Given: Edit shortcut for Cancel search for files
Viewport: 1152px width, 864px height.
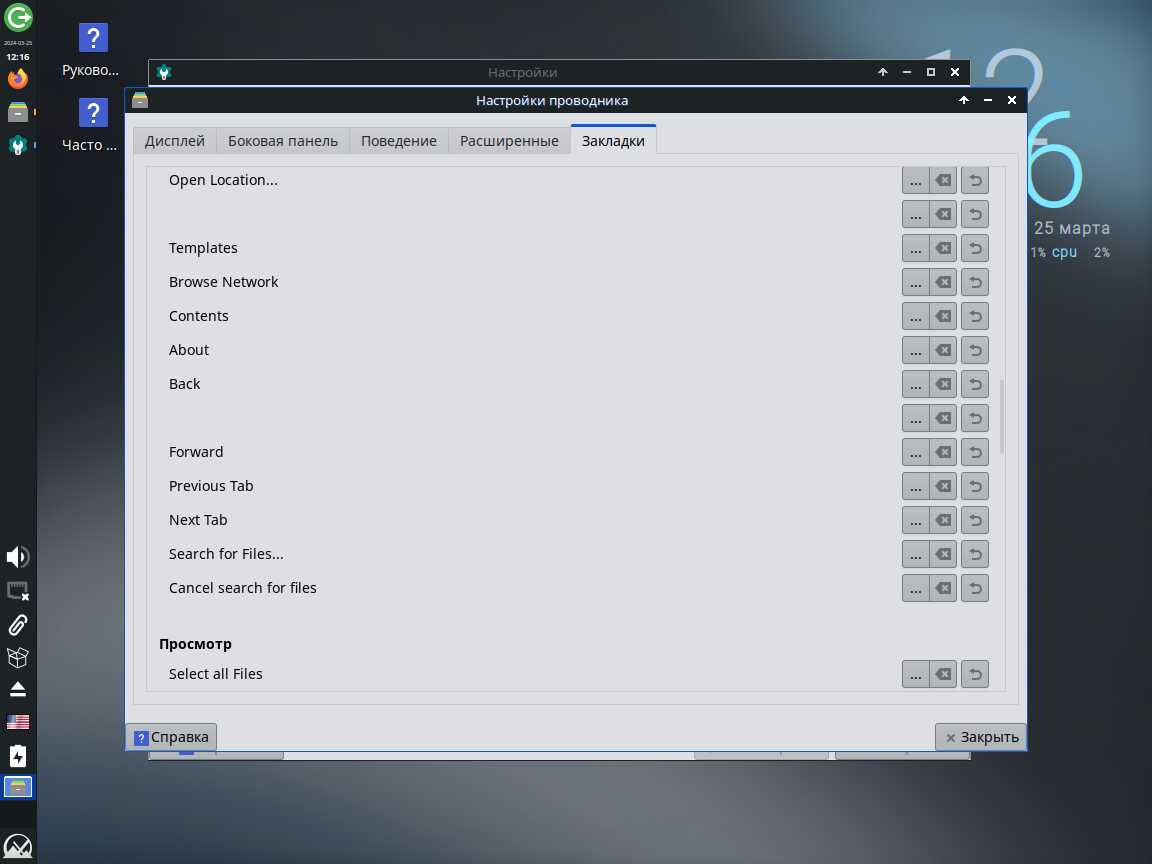Looking at the screenshot, I should 915,588.
